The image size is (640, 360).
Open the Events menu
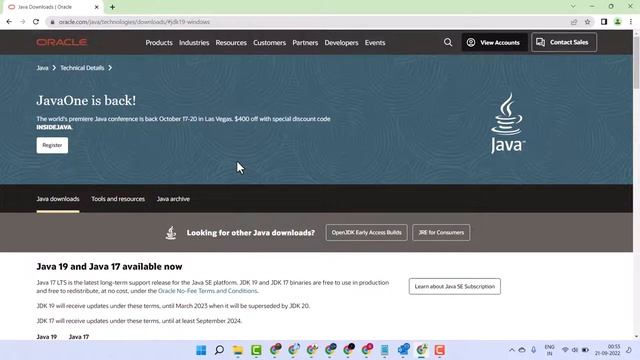pyautogui.click(x=375, y=42)
